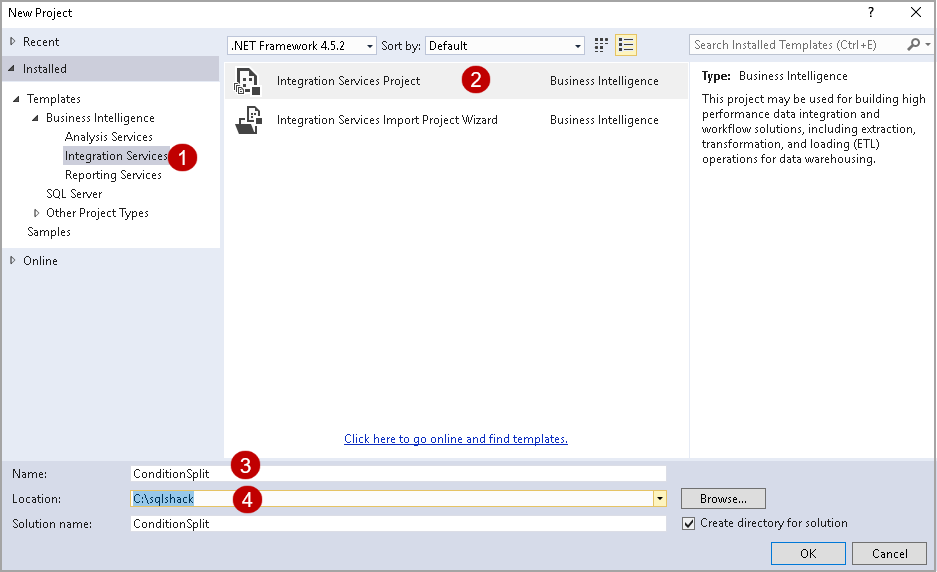Select SQL Server template category
The width and height of the screenshot is (937, 572).
coord(74,194)
